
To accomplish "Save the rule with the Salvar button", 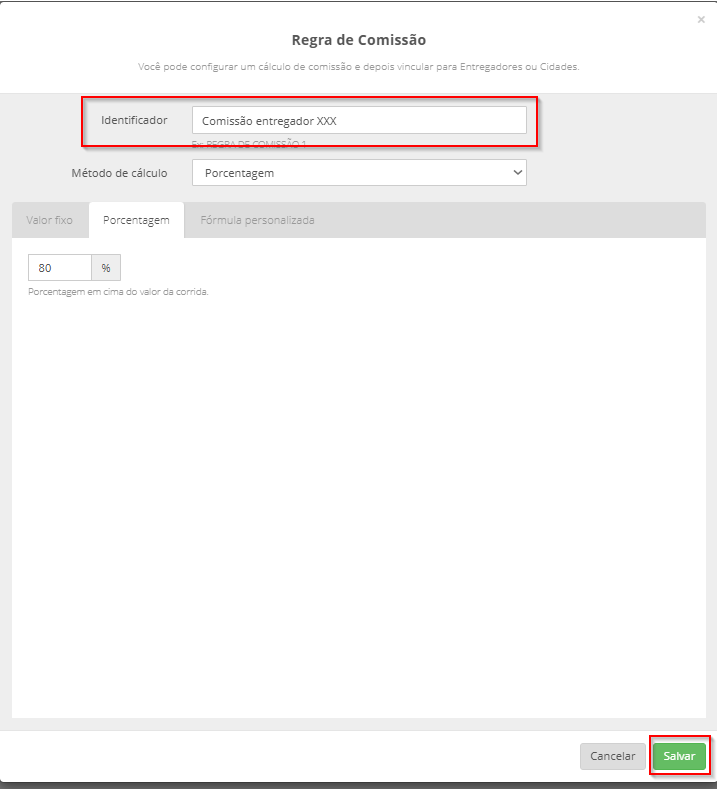I will click(x=679, y=756).
